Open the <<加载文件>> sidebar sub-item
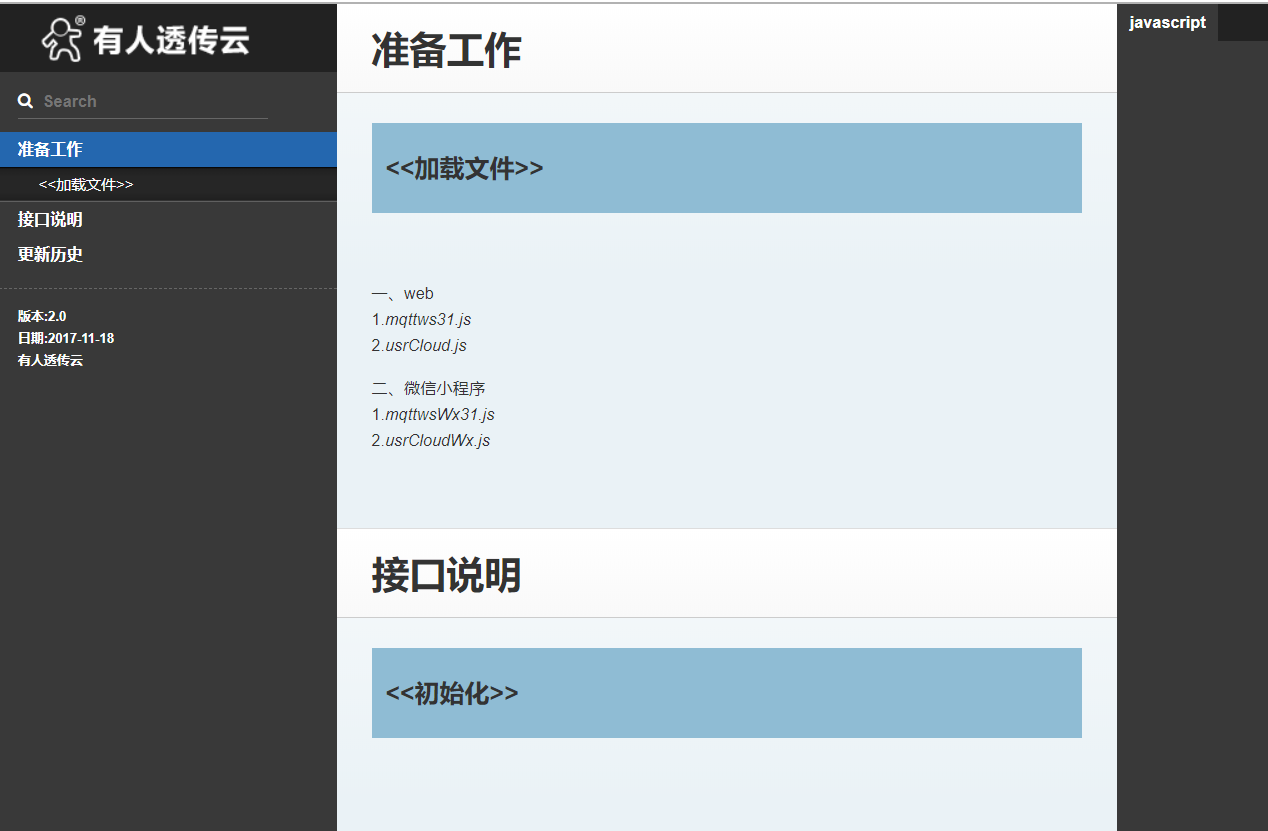 point(86,184)
